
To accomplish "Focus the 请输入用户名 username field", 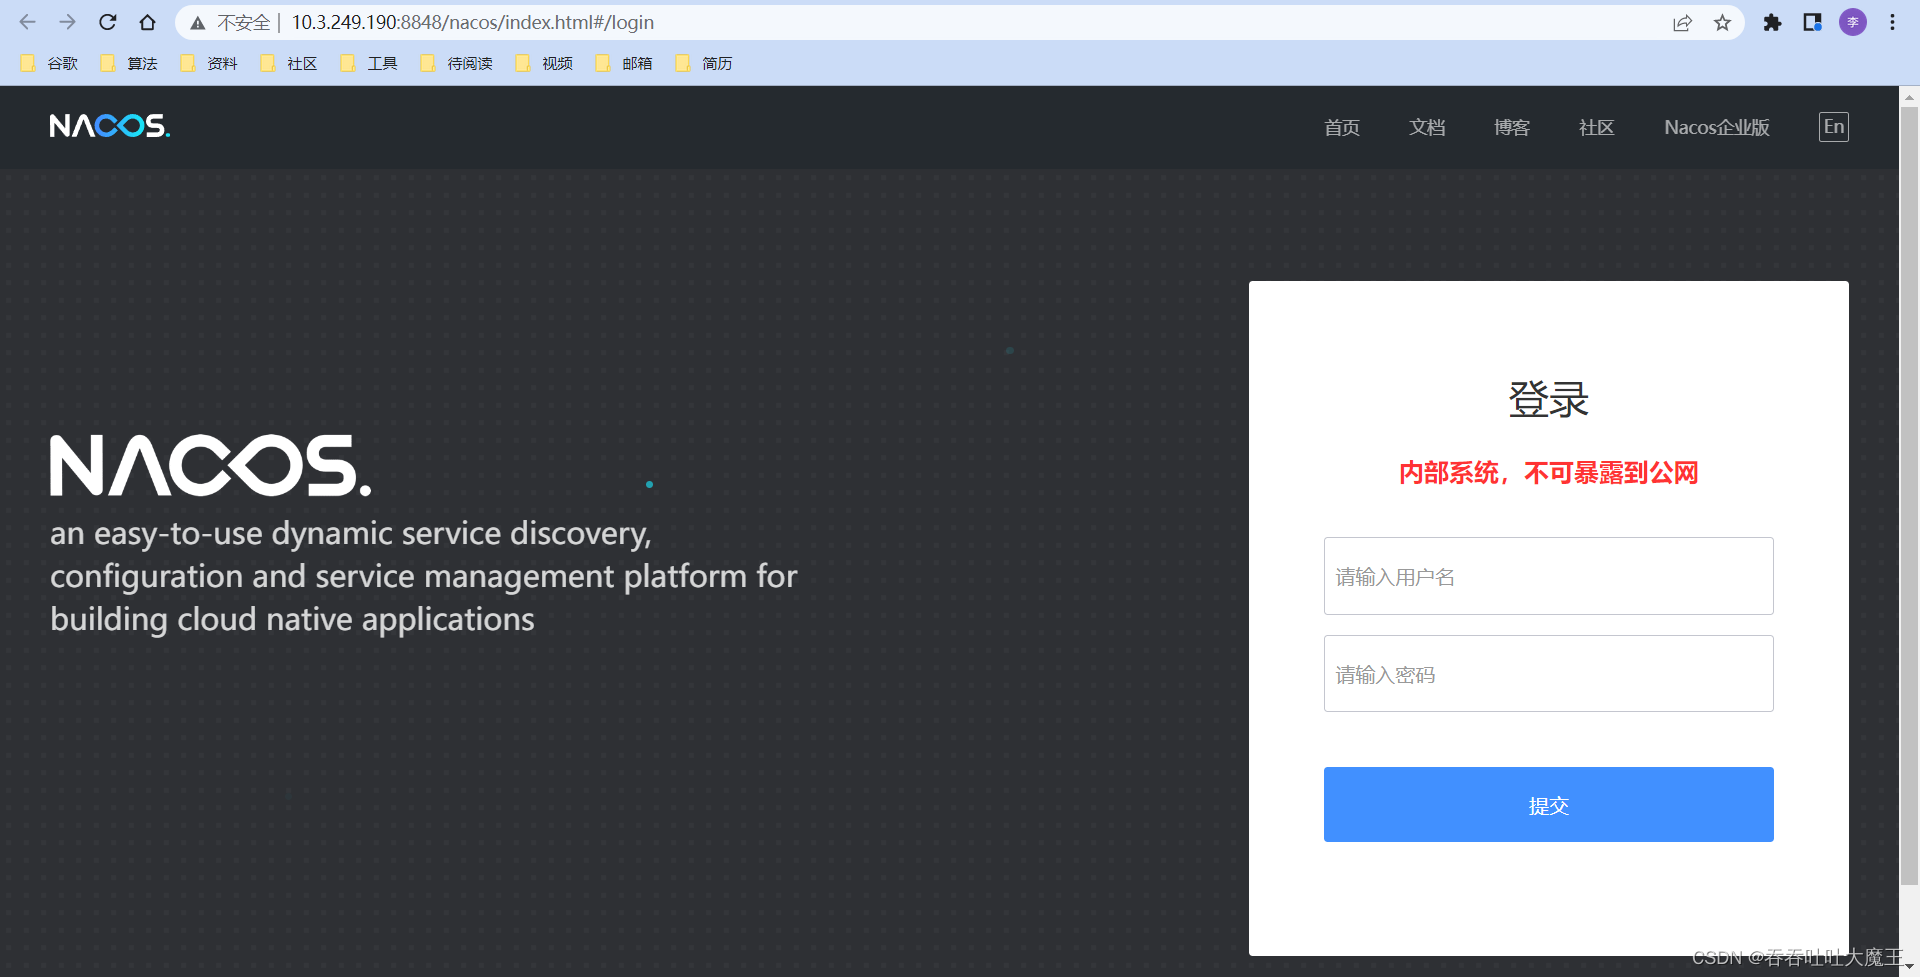I will [x=1549, y=576].
